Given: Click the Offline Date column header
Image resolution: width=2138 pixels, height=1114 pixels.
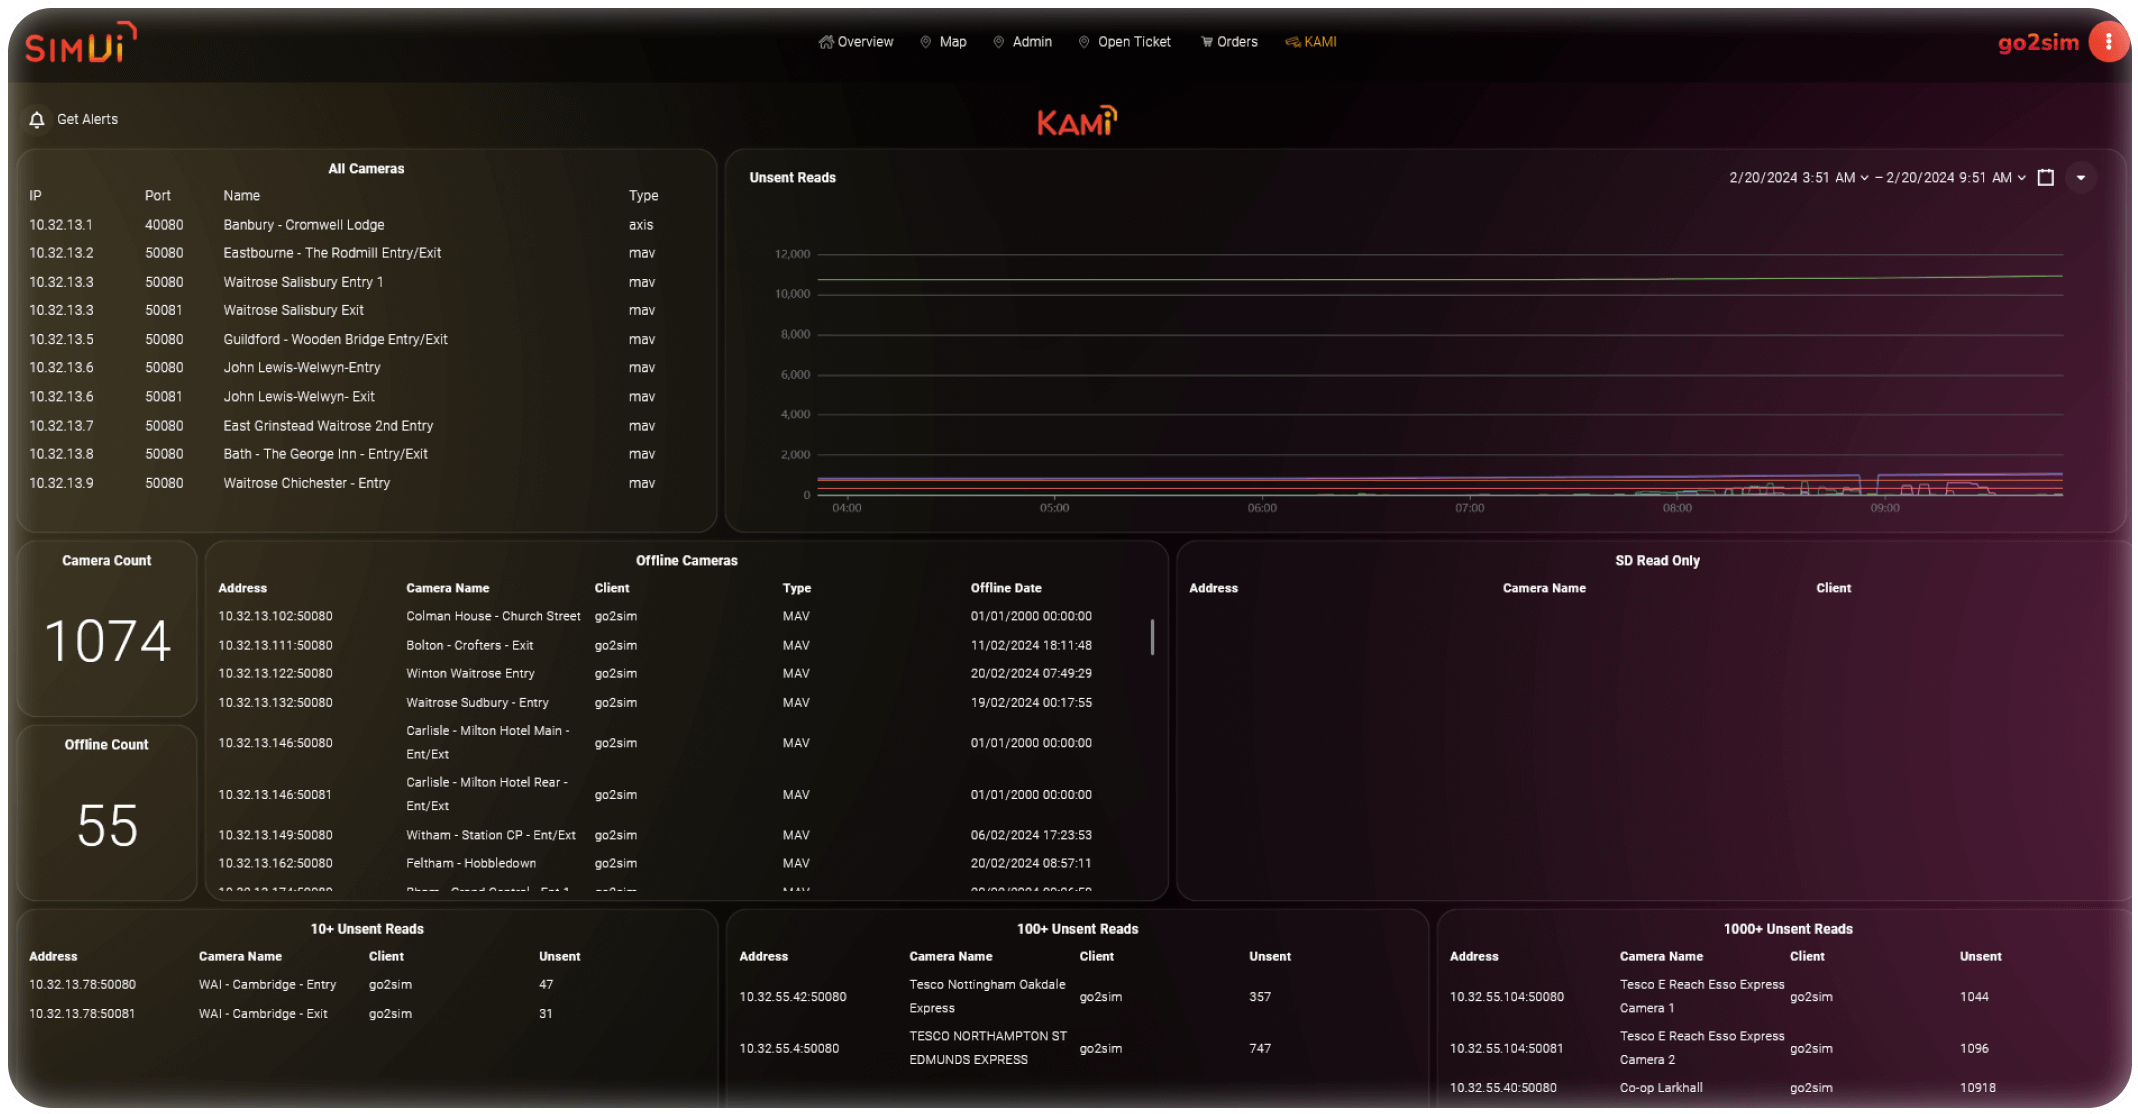Looking at the screenshot, I should coord(1006,588).
